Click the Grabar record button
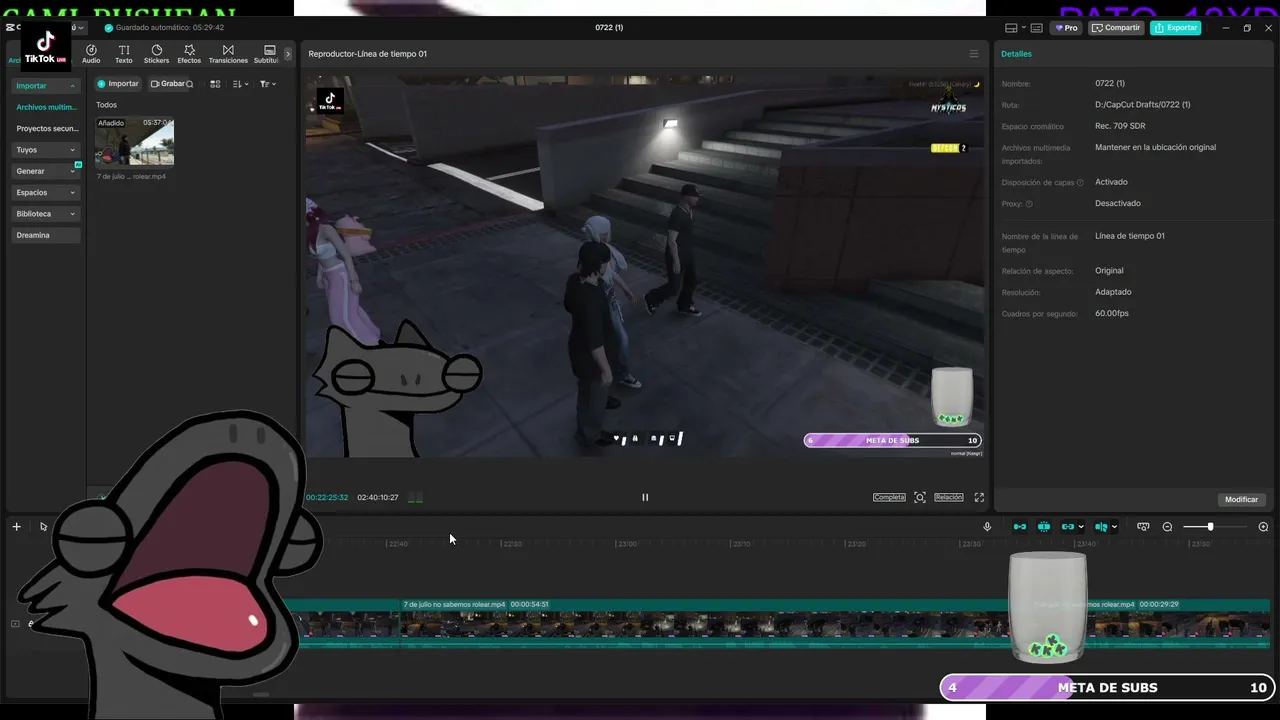1280x720 pixels. click(x=167, y=84)
